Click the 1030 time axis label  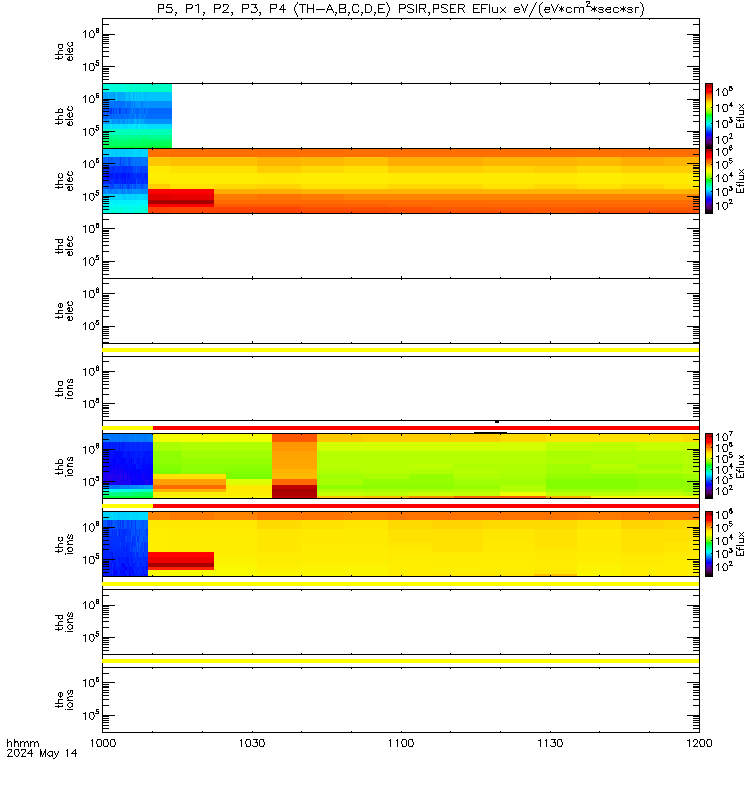[252, 743]
